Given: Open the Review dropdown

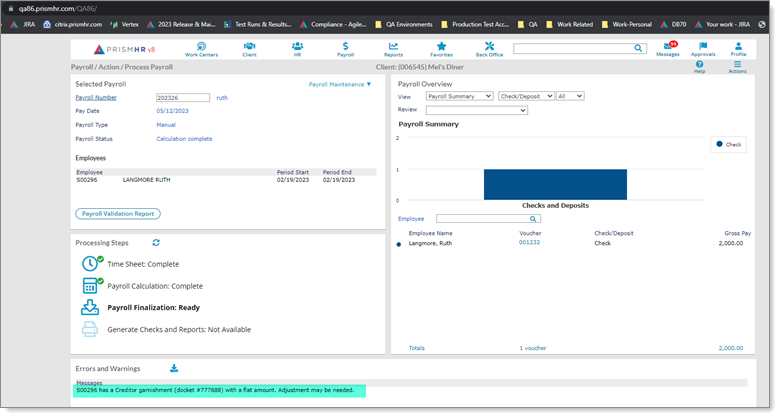Looking at the screenshot, I should [x=476, y=110].
